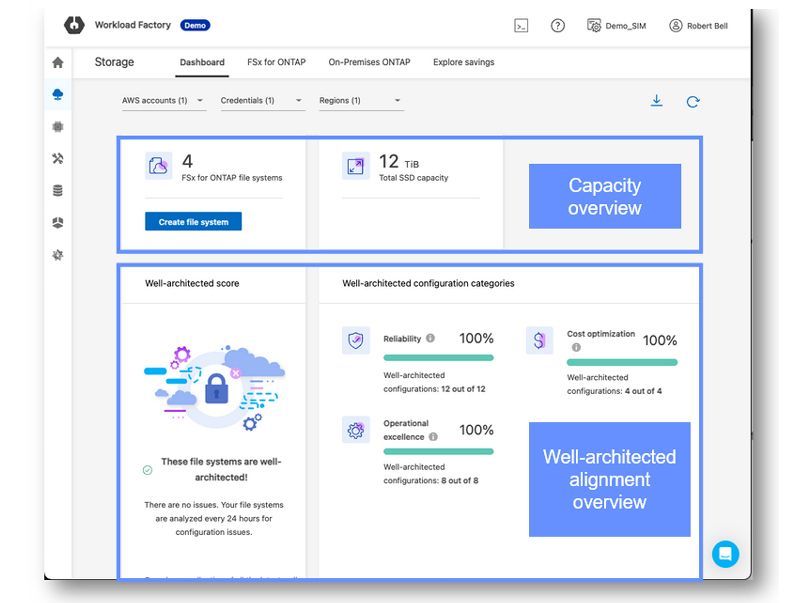The width and height of the screenshot is (804, 603).
Task: Click the security lock illustration
Action: coord(216,388)
